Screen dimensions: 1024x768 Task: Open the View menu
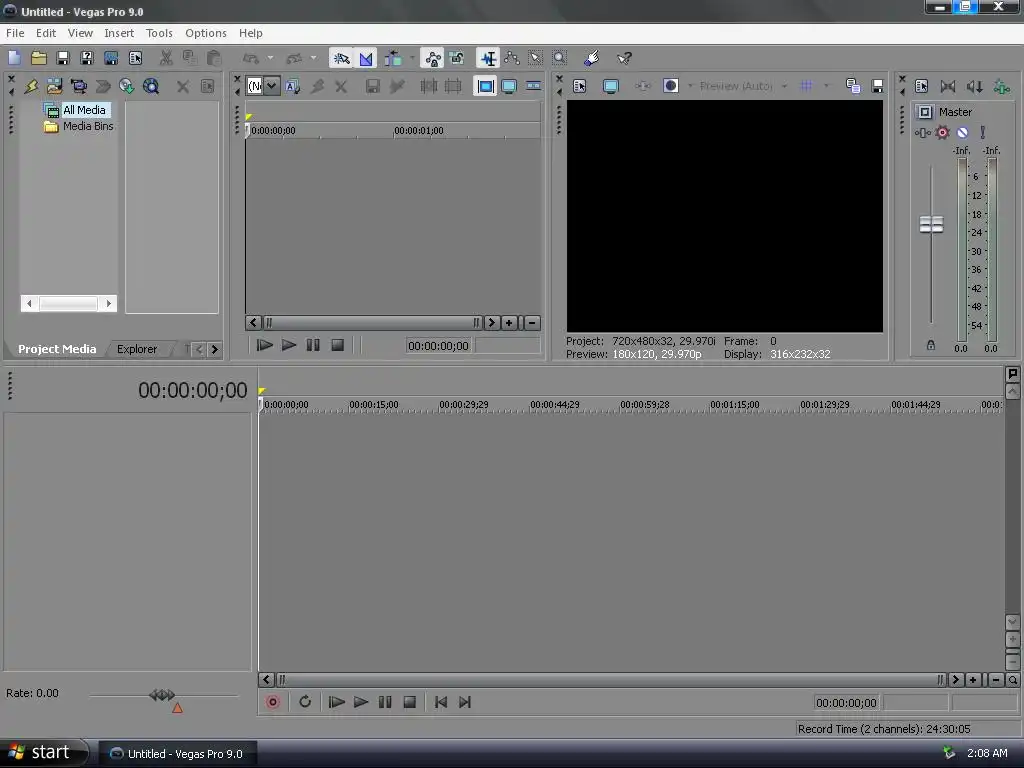80,33
